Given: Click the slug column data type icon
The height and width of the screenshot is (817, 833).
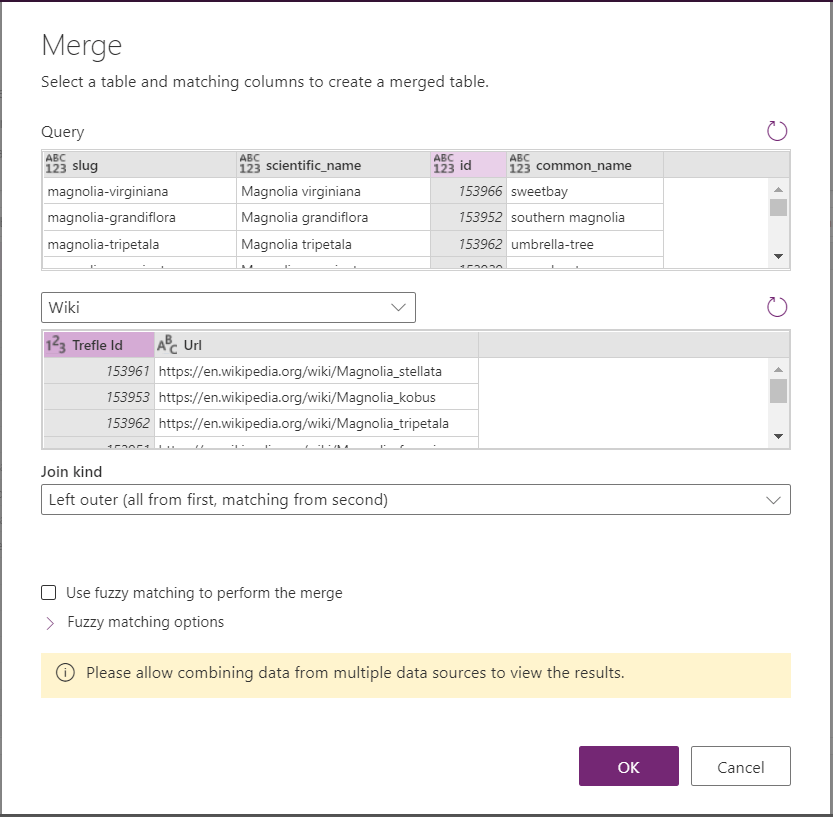Looking at the screenshot, I should click(x=55, y=164).
